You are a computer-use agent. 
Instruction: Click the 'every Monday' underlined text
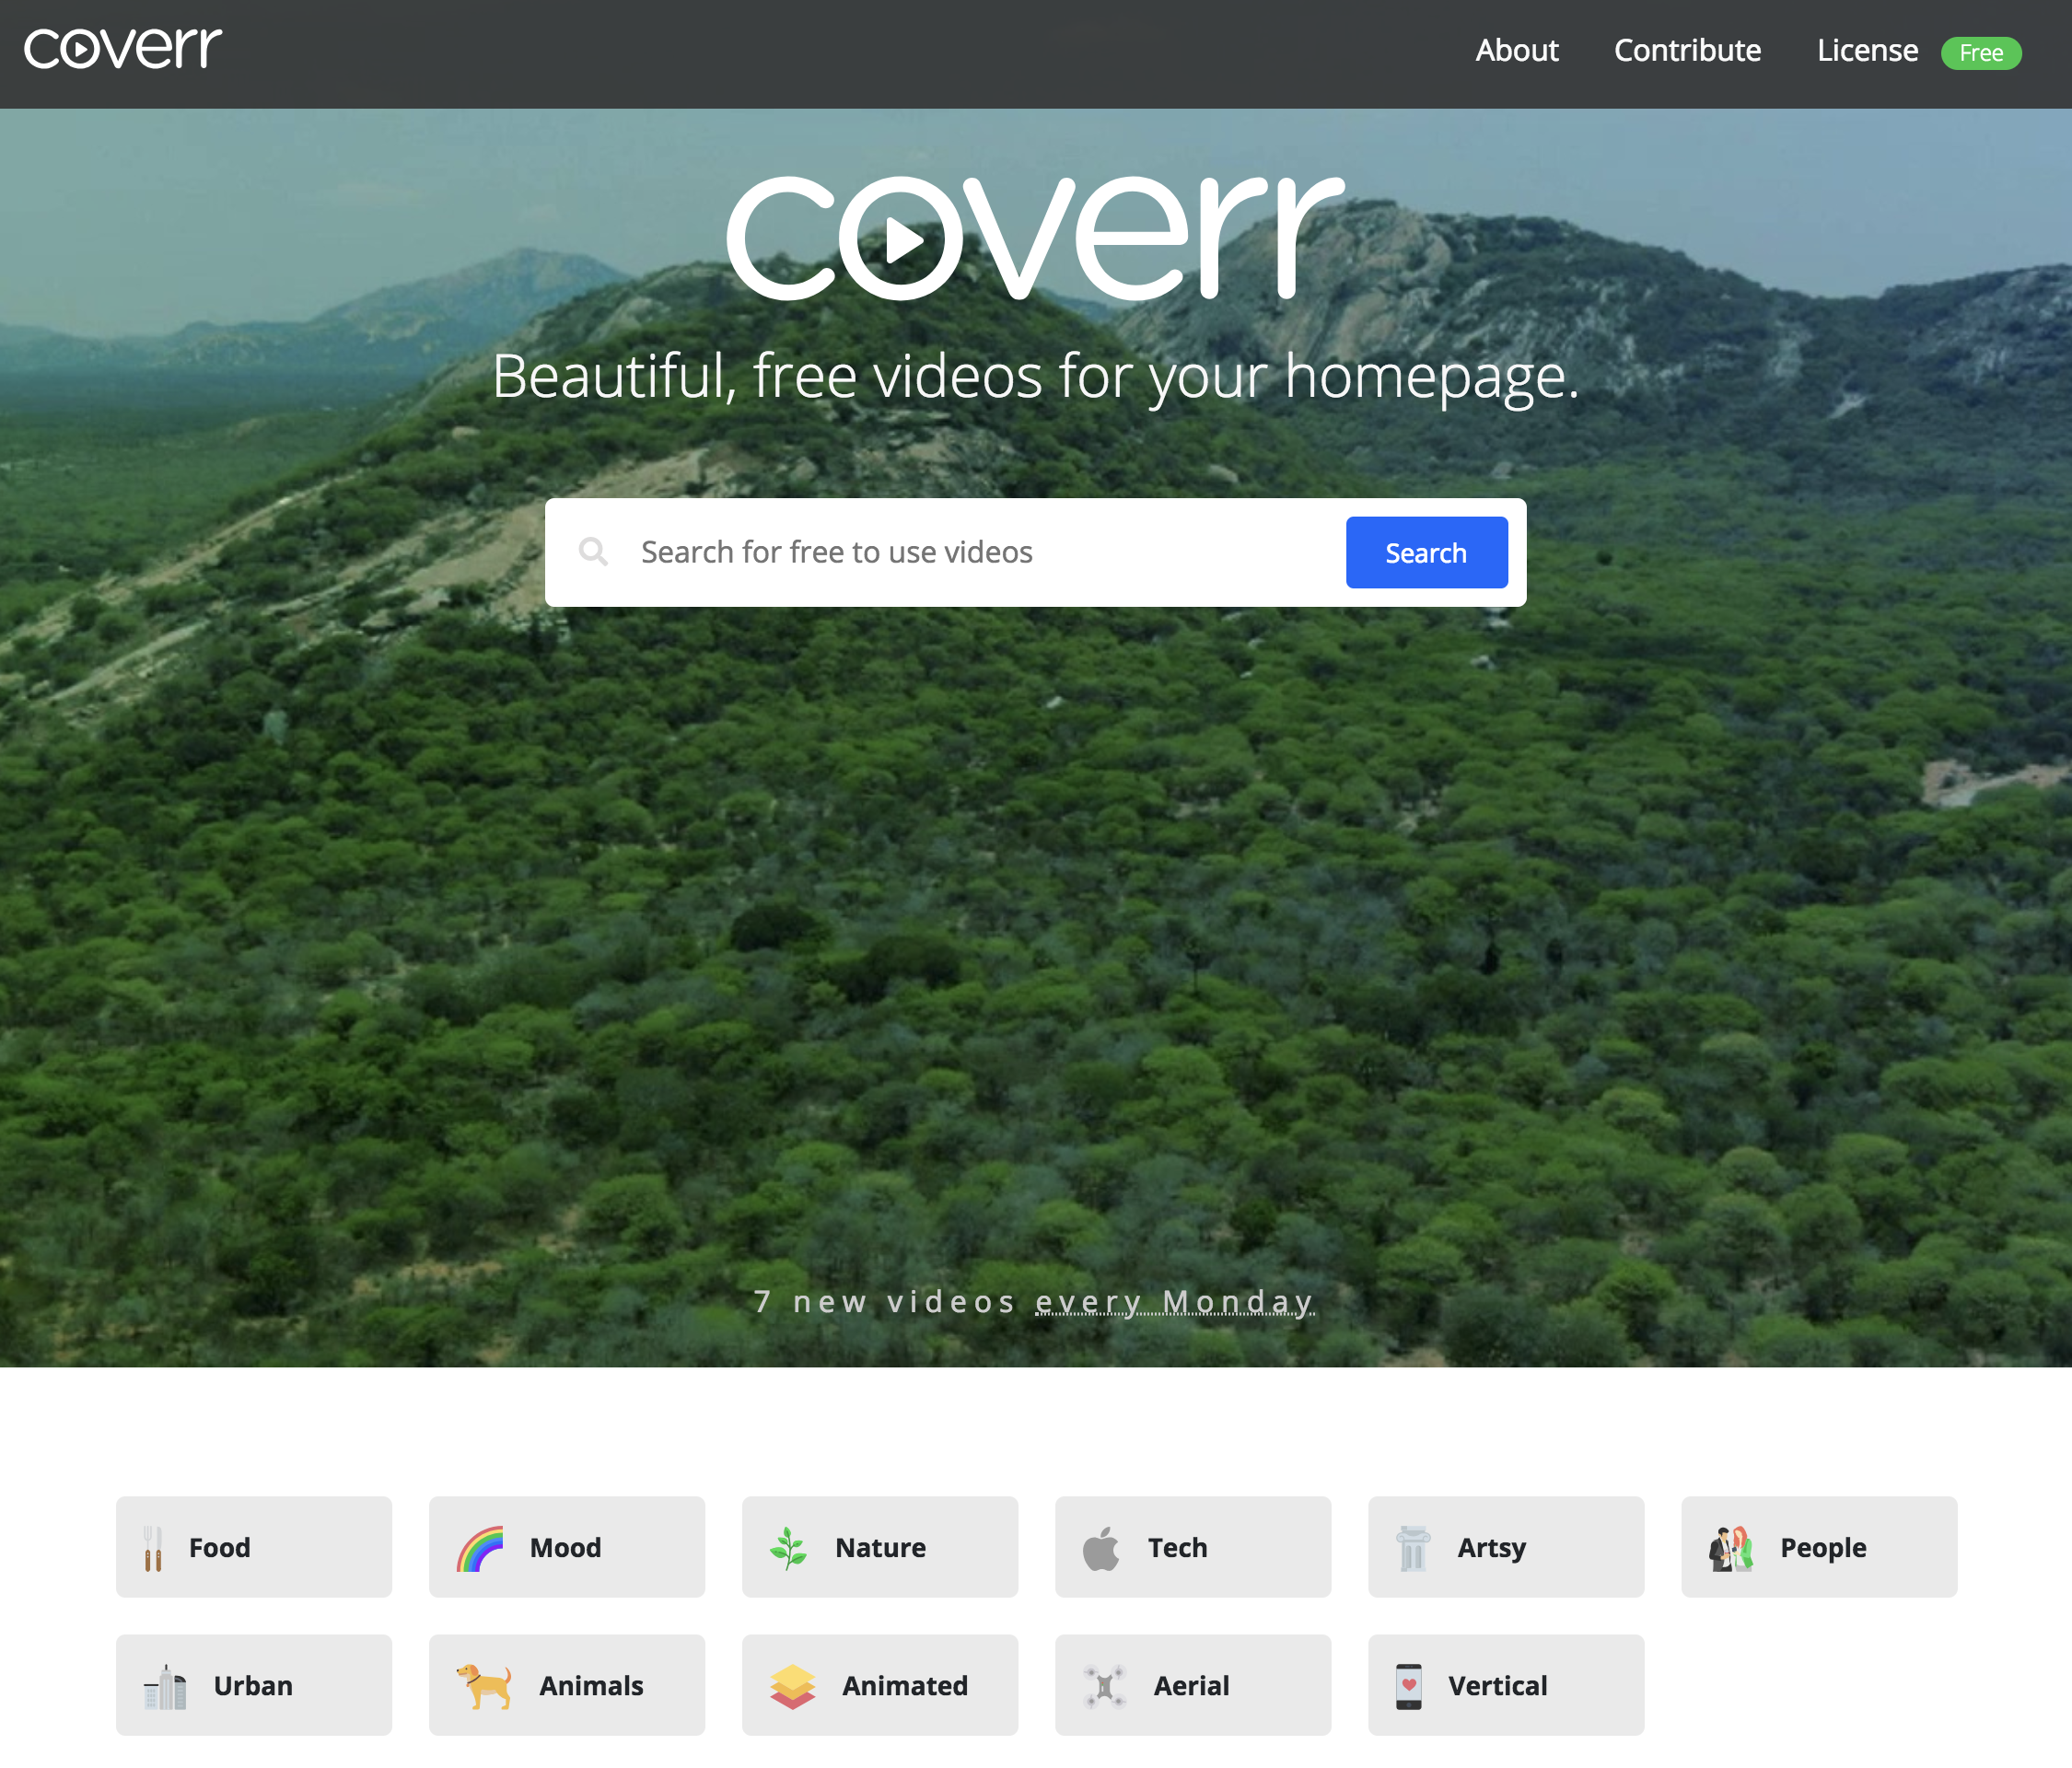[1174, 1302]
